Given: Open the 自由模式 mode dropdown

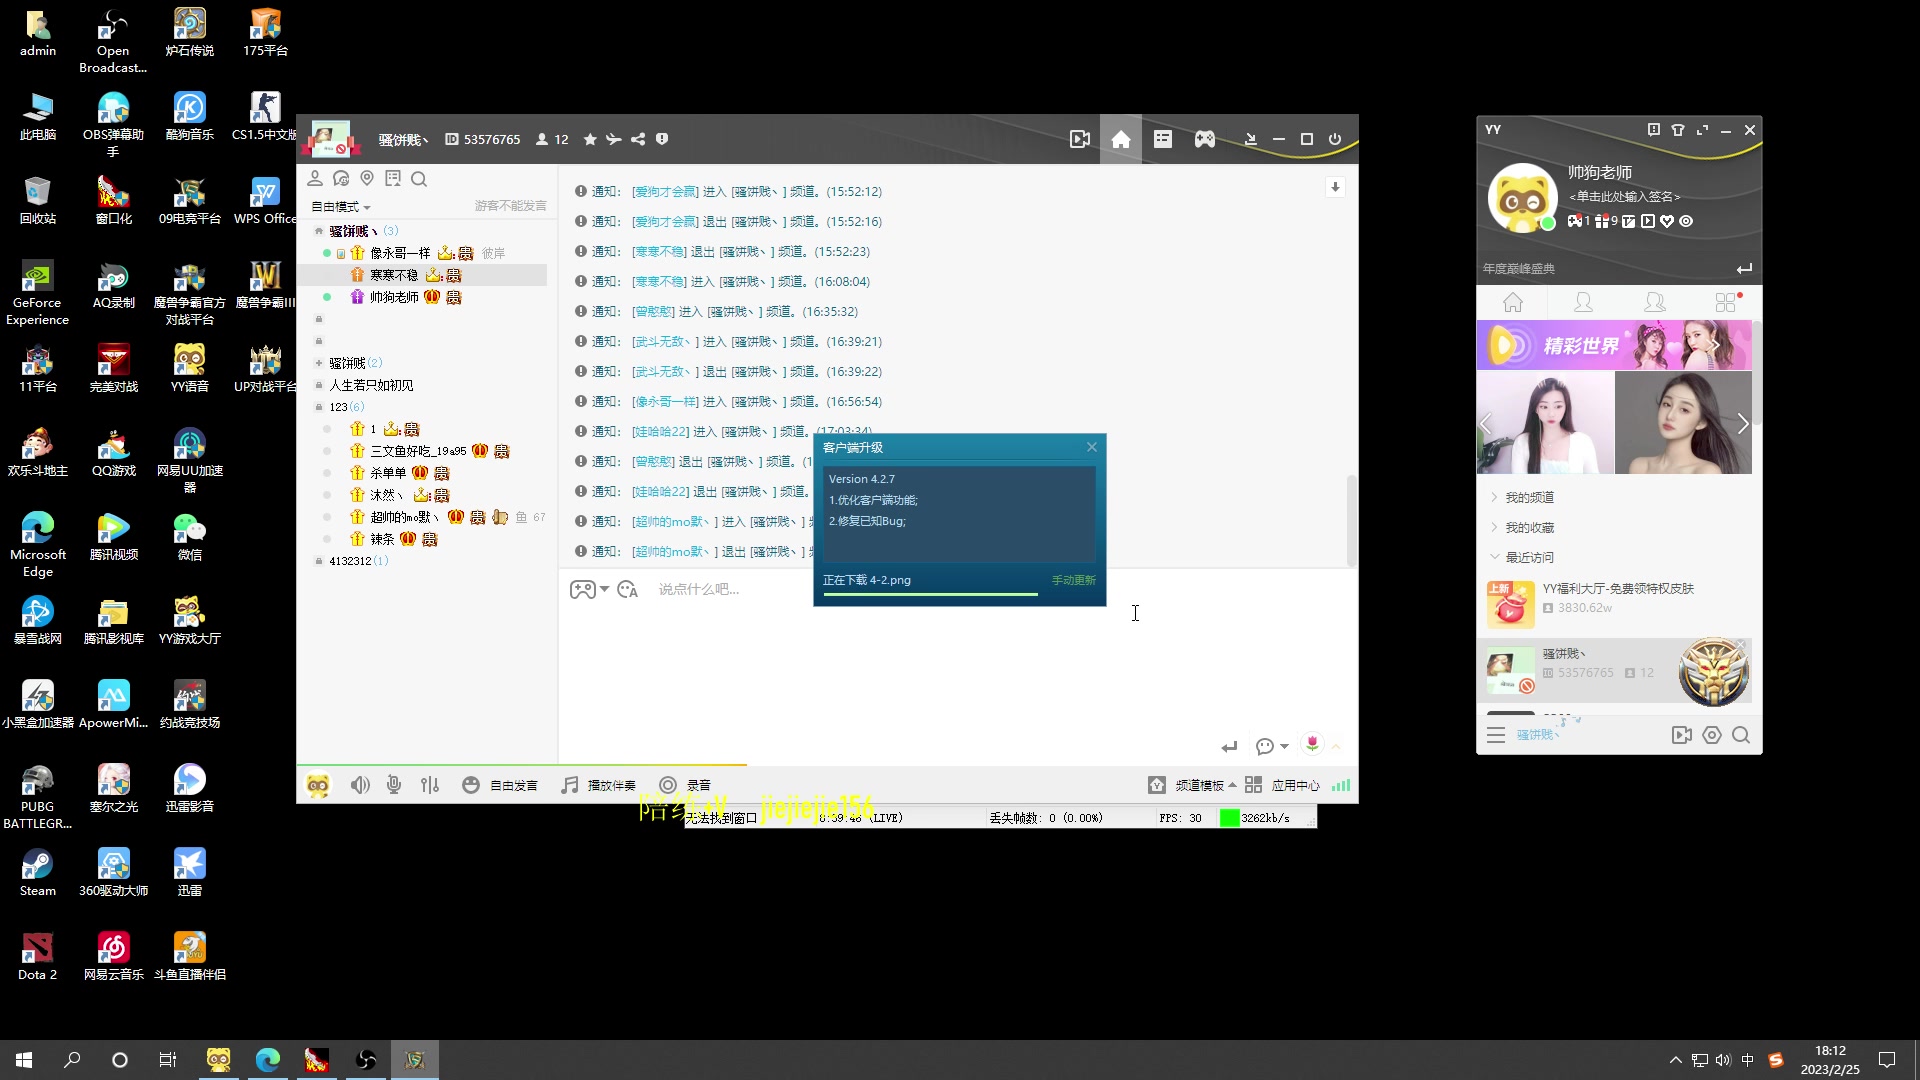Looking at the screenshot, I should tap(341, 206).
